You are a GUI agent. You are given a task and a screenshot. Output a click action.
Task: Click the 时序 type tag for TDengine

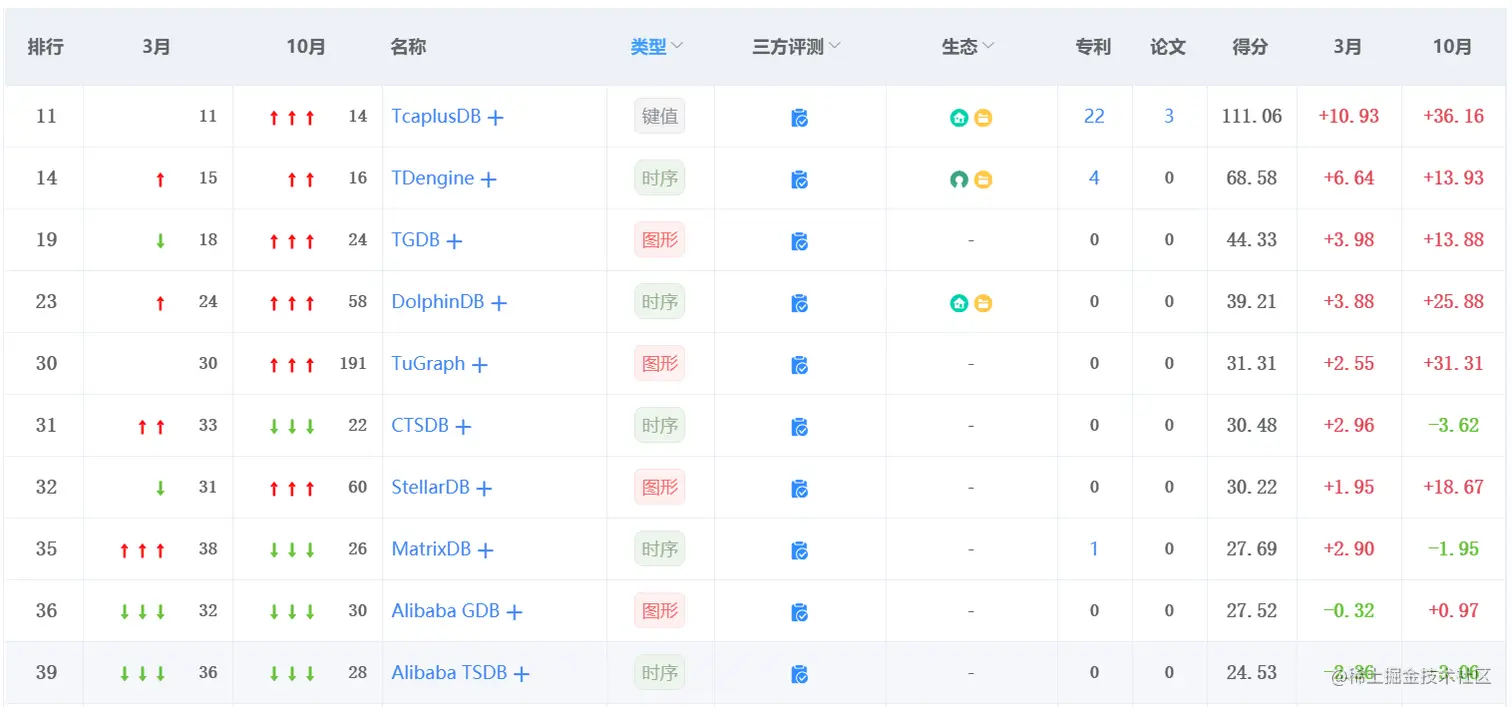click(x=660, y=178)
